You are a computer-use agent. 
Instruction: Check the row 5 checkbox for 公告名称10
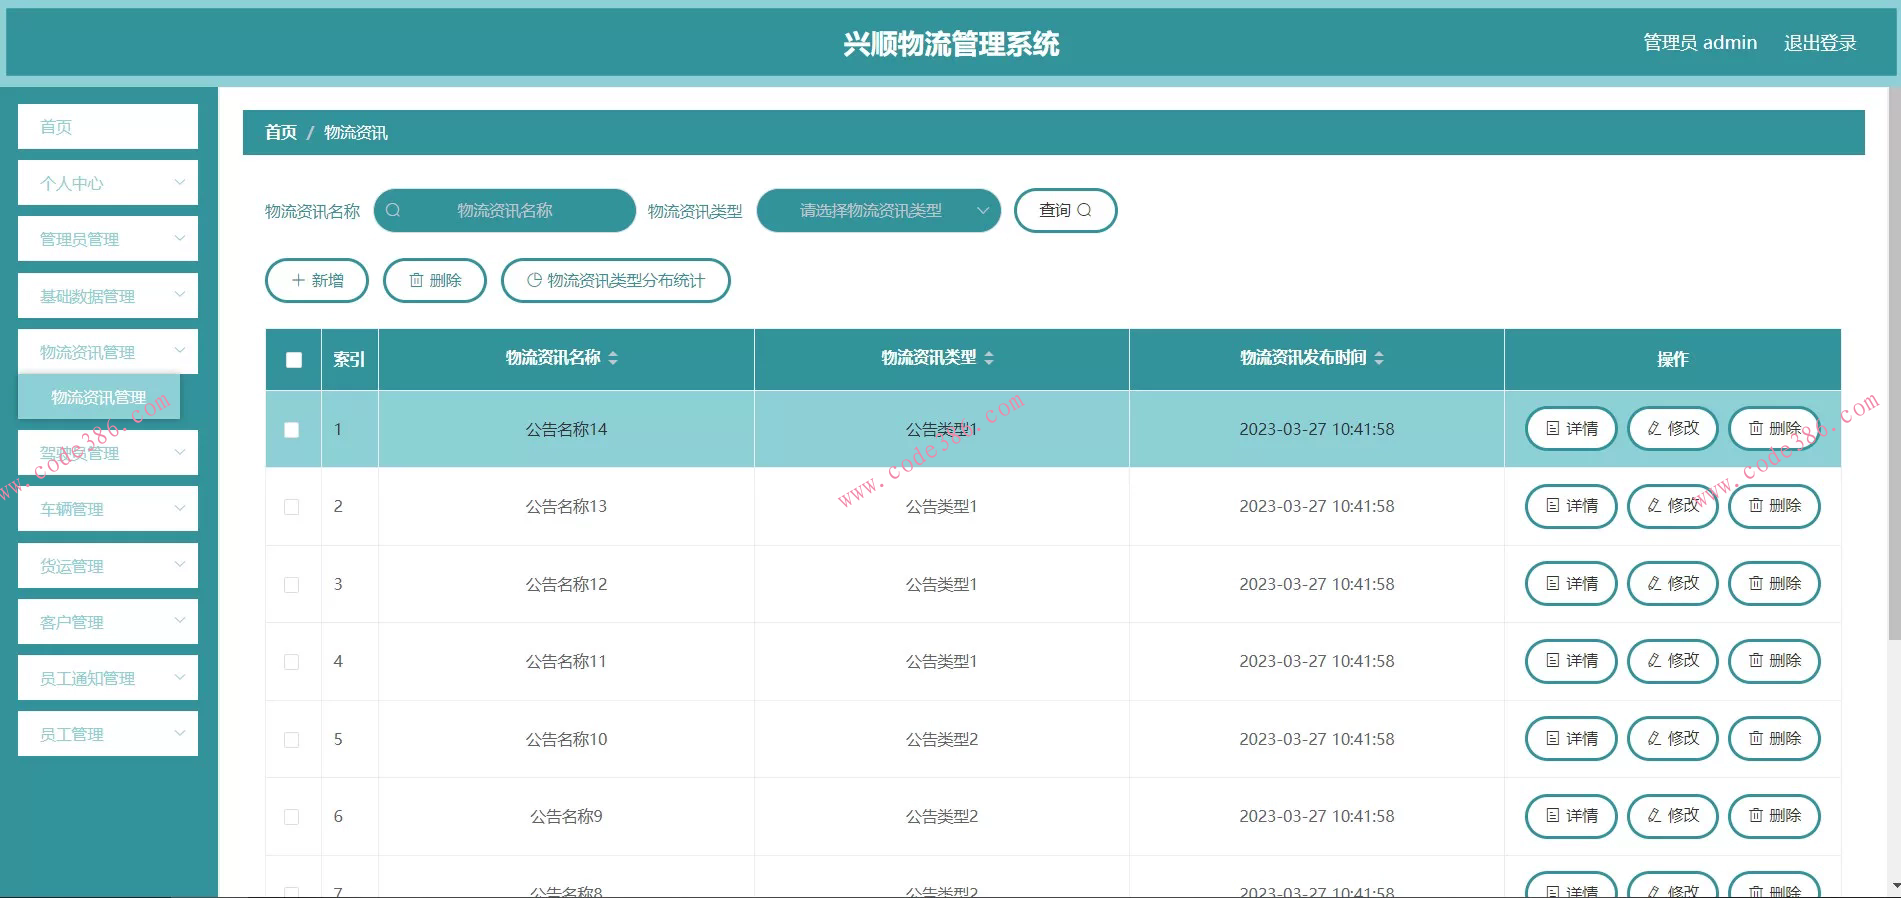click(x=292, y=740)
